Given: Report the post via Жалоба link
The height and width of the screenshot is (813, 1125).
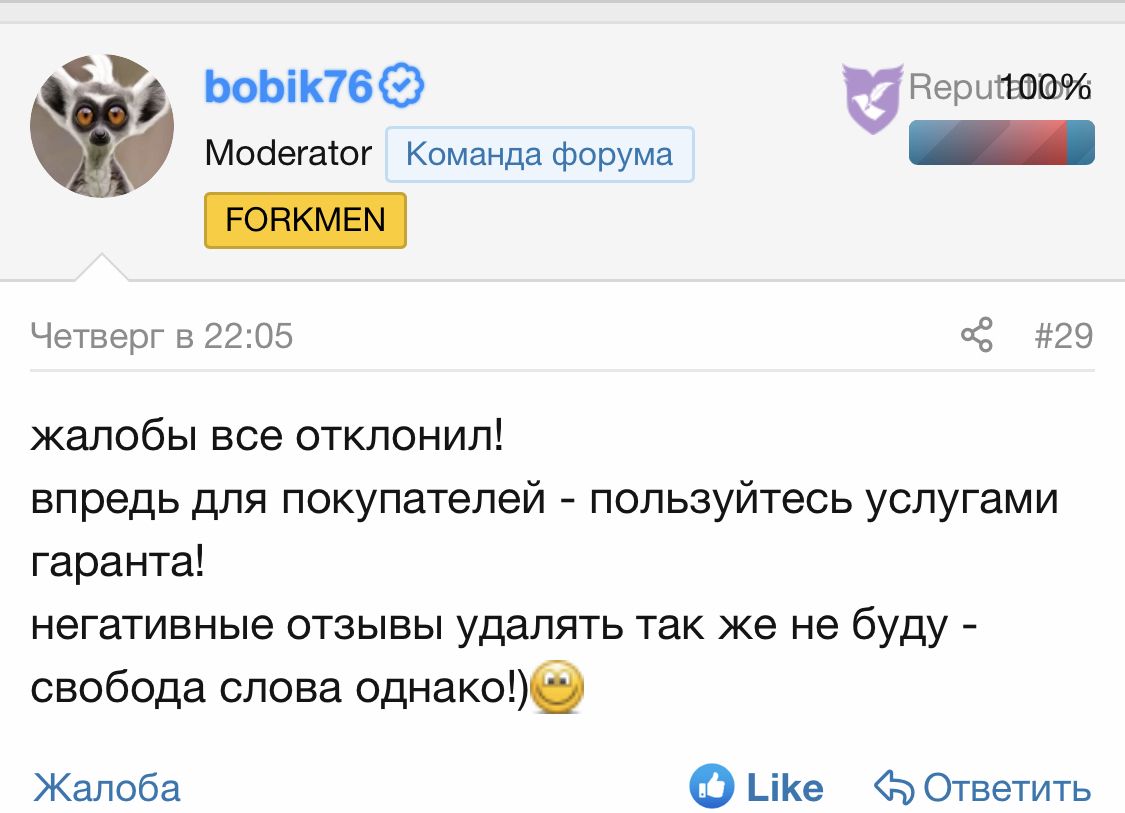Looking at the screenshot, I should (x=107, y=788).
